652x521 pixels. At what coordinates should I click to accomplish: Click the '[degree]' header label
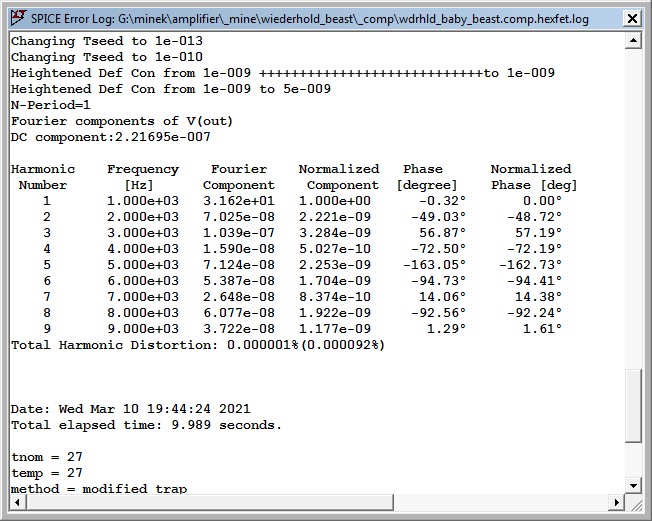pyautogui.click(x=427, y=185)
